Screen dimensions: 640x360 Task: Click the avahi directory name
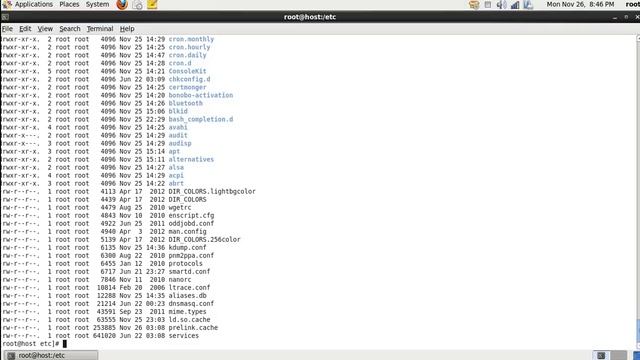coord(178,127)
